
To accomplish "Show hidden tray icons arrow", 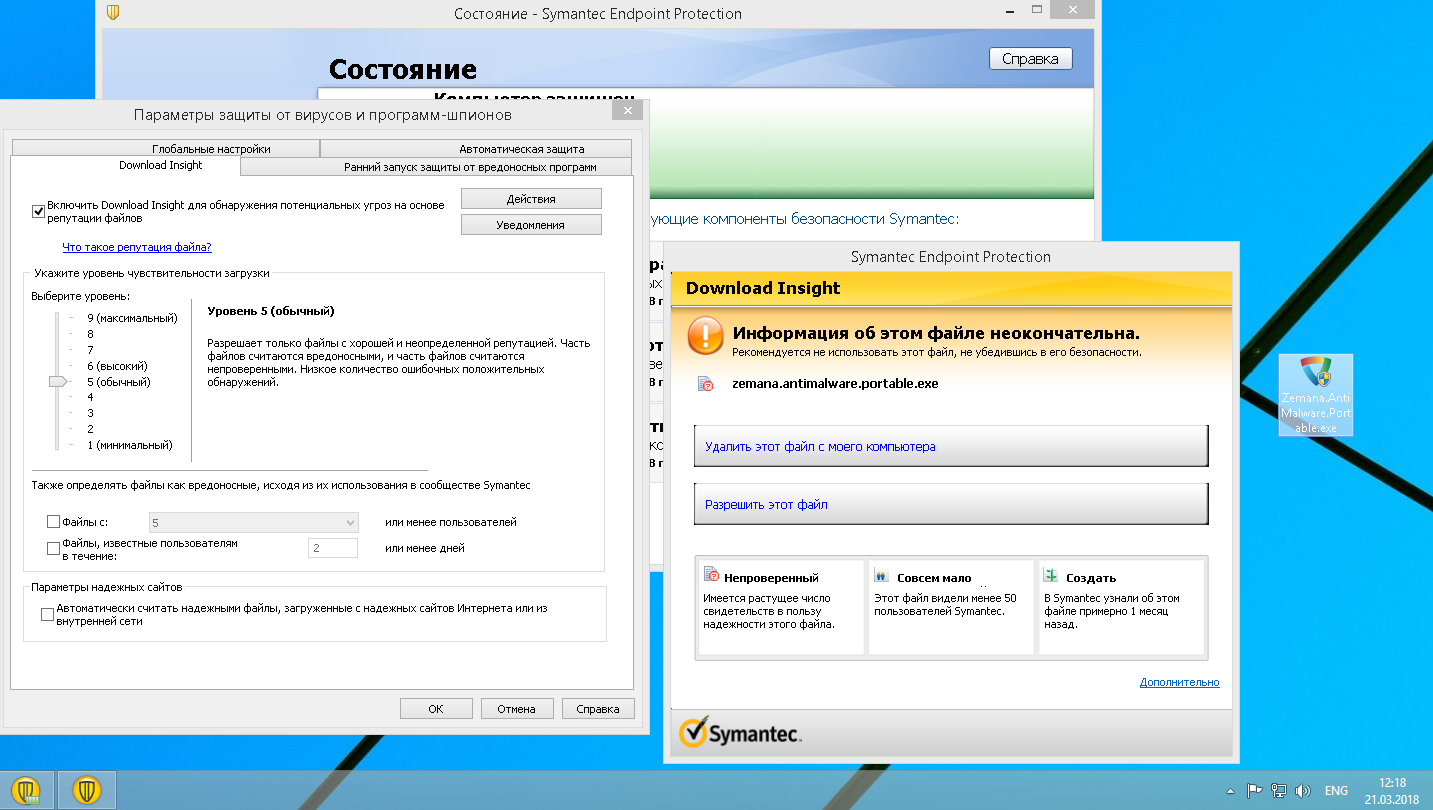I will [x=1232, y=790].
